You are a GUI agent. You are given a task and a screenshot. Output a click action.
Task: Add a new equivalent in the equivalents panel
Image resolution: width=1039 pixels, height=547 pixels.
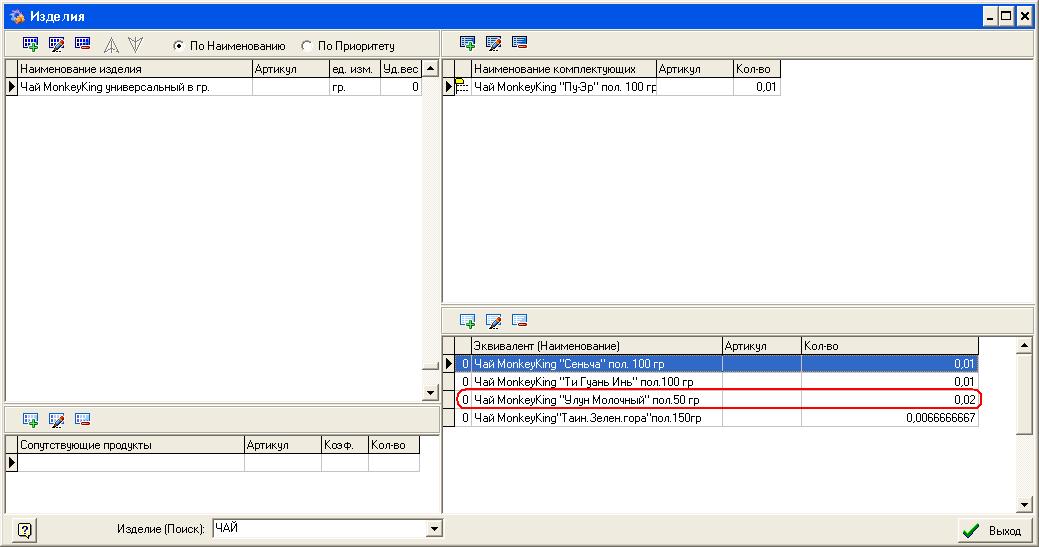coord(467,321)
